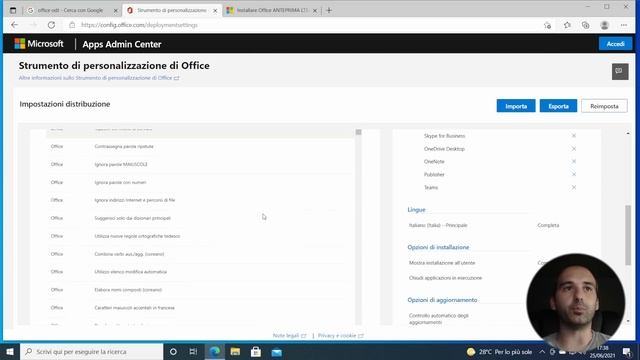This screenshot has width=640, height=360.
Task: Click the settings list scrollbar thumb
Action: (x=358, y=132)
